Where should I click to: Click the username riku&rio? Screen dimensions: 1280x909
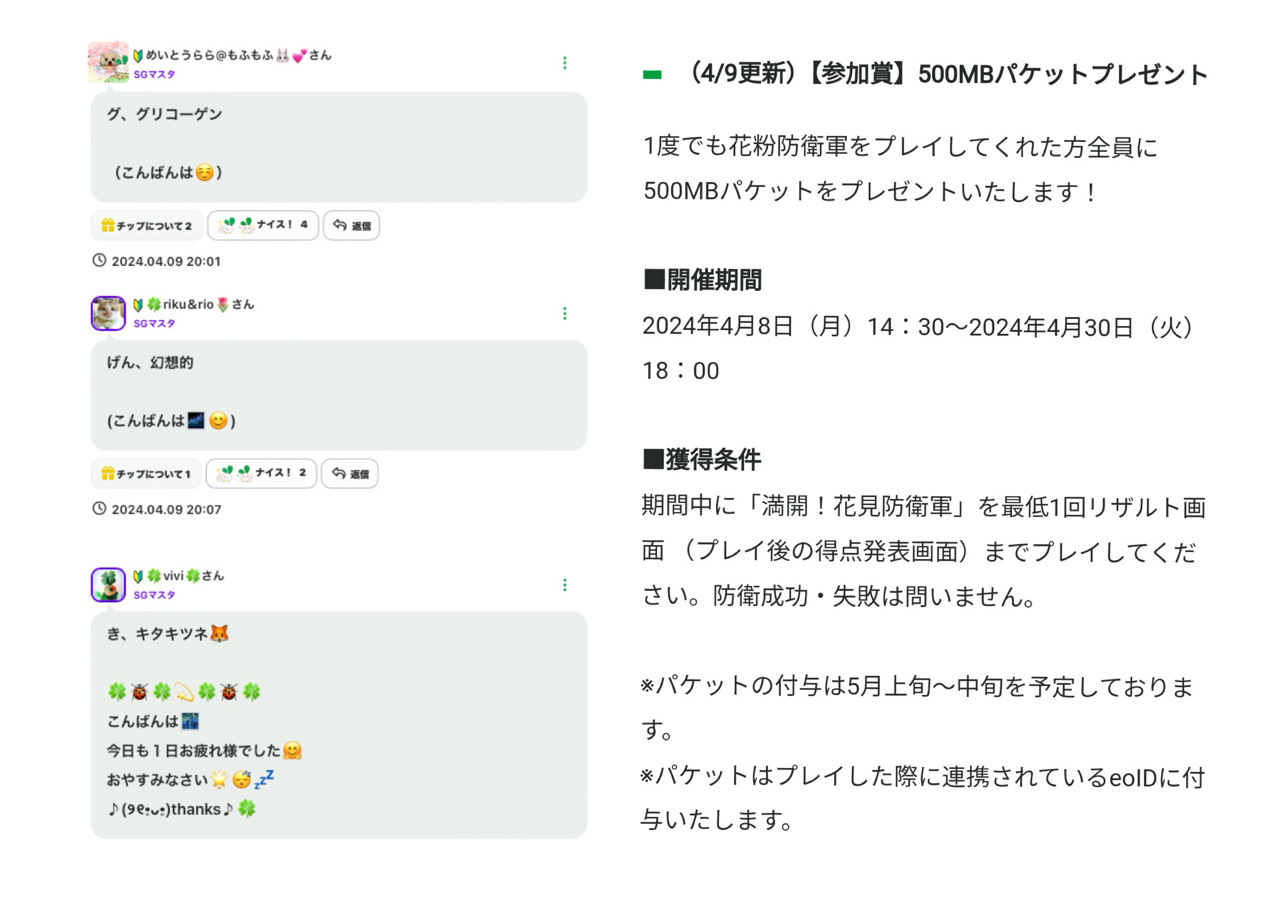coord(188,304)
